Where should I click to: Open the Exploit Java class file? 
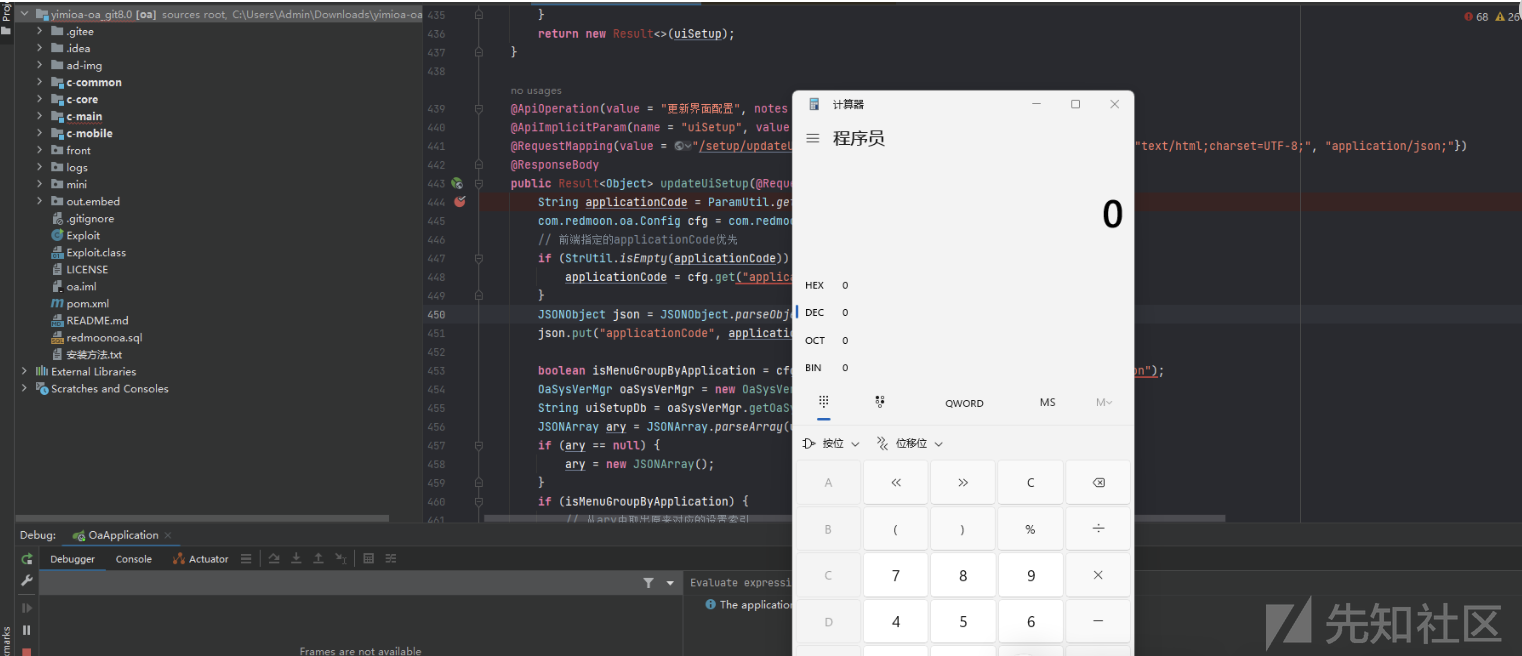coord(83,235)
